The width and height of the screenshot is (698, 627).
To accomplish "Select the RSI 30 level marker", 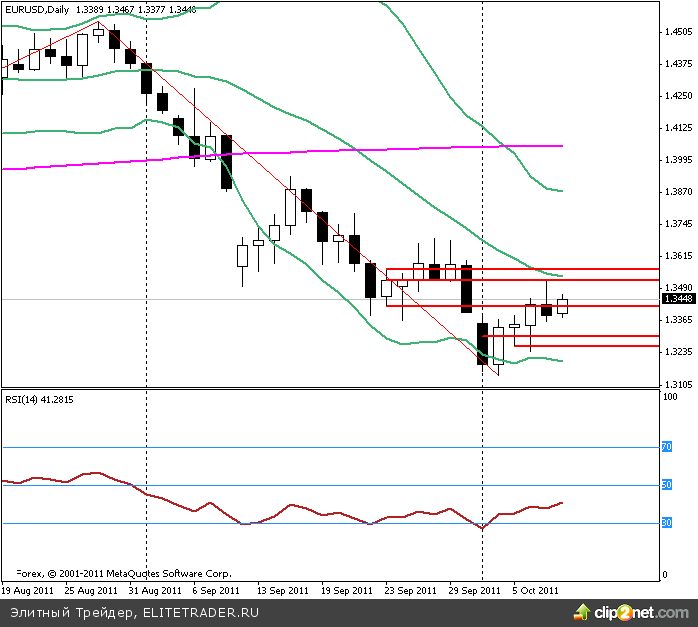I will (666, 523).
